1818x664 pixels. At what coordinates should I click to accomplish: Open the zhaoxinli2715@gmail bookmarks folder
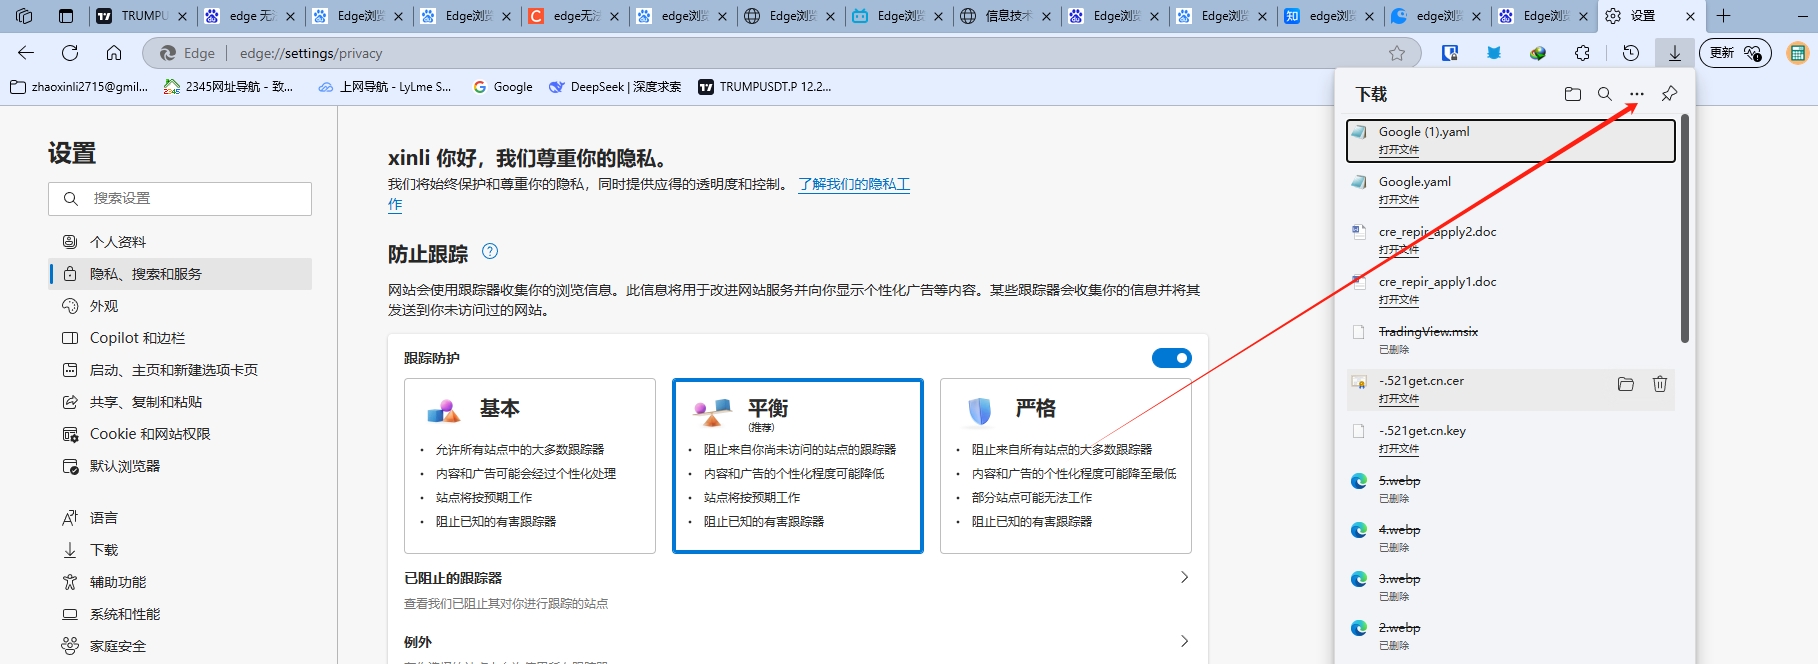point(79,87)
